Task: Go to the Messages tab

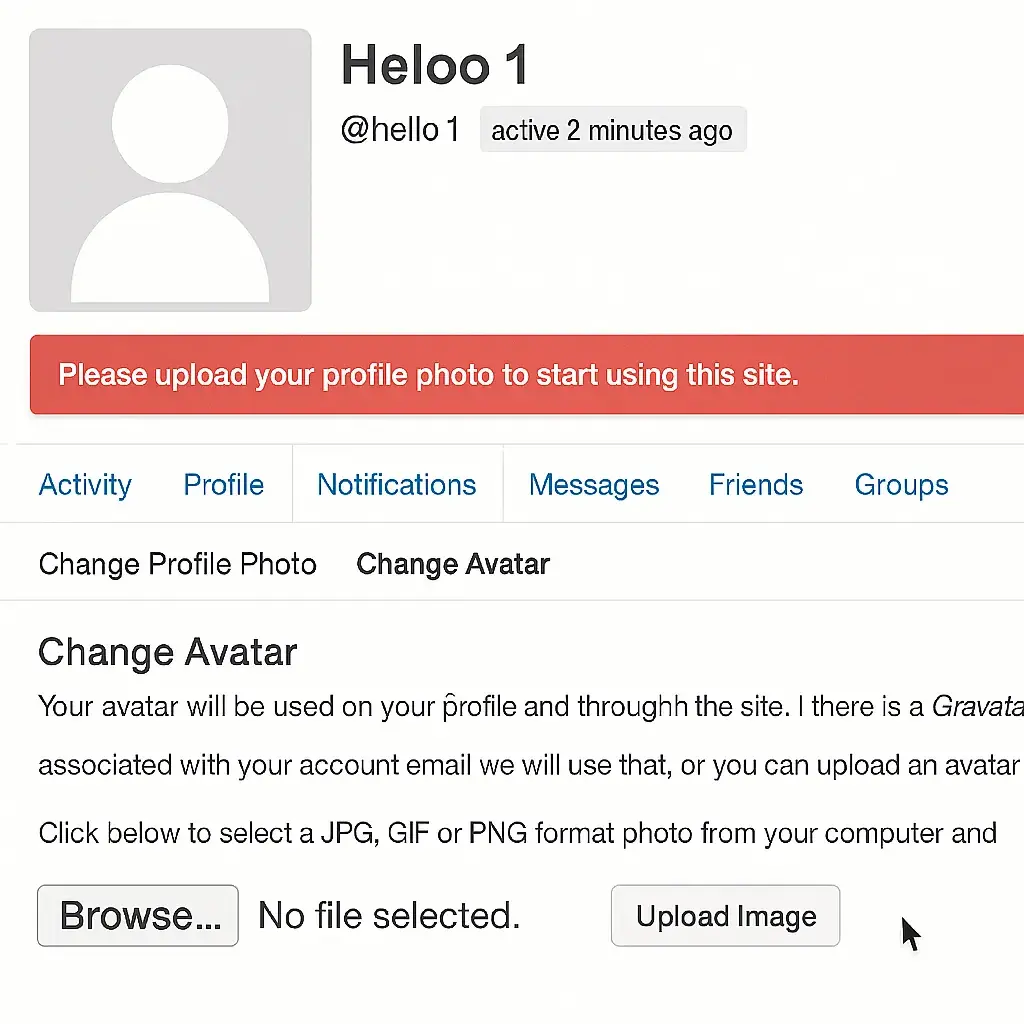Action: 594,485
